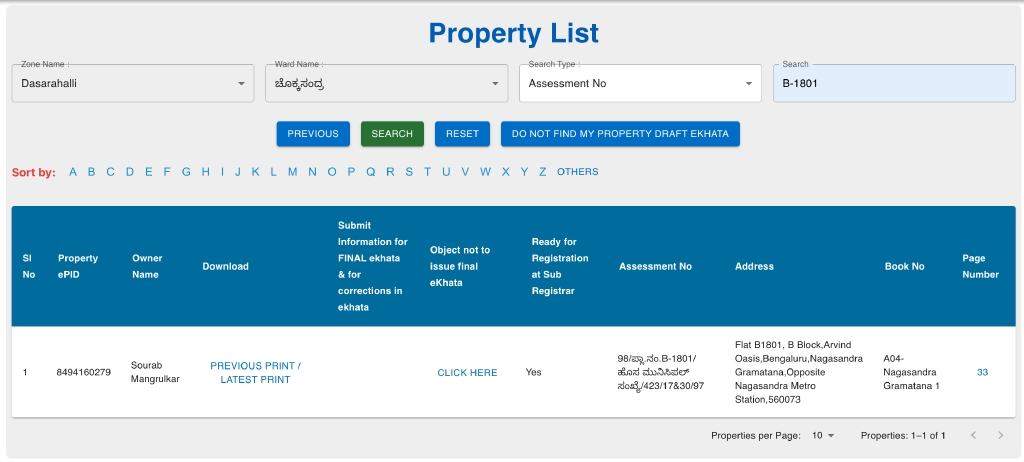The width and height of the screenshot is (1024, 462).
Task: Open the Previous Print / Latest Print link
Action: [255, 373]
